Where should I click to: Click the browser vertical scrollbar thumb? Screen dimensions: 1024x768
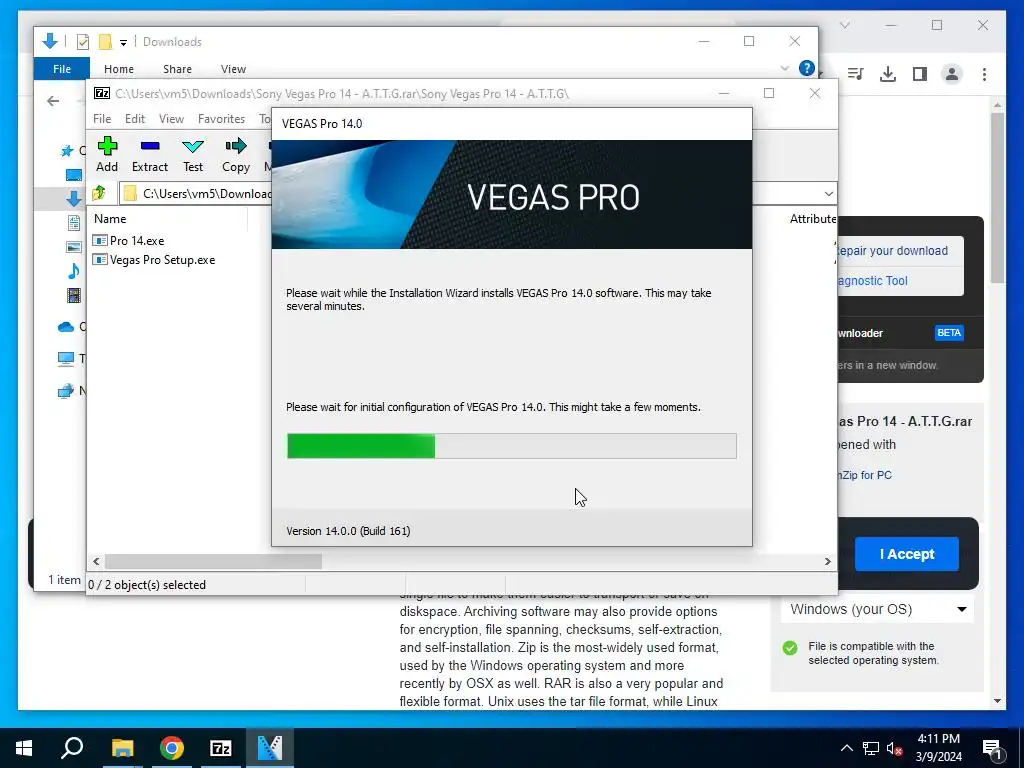(997, 197)
